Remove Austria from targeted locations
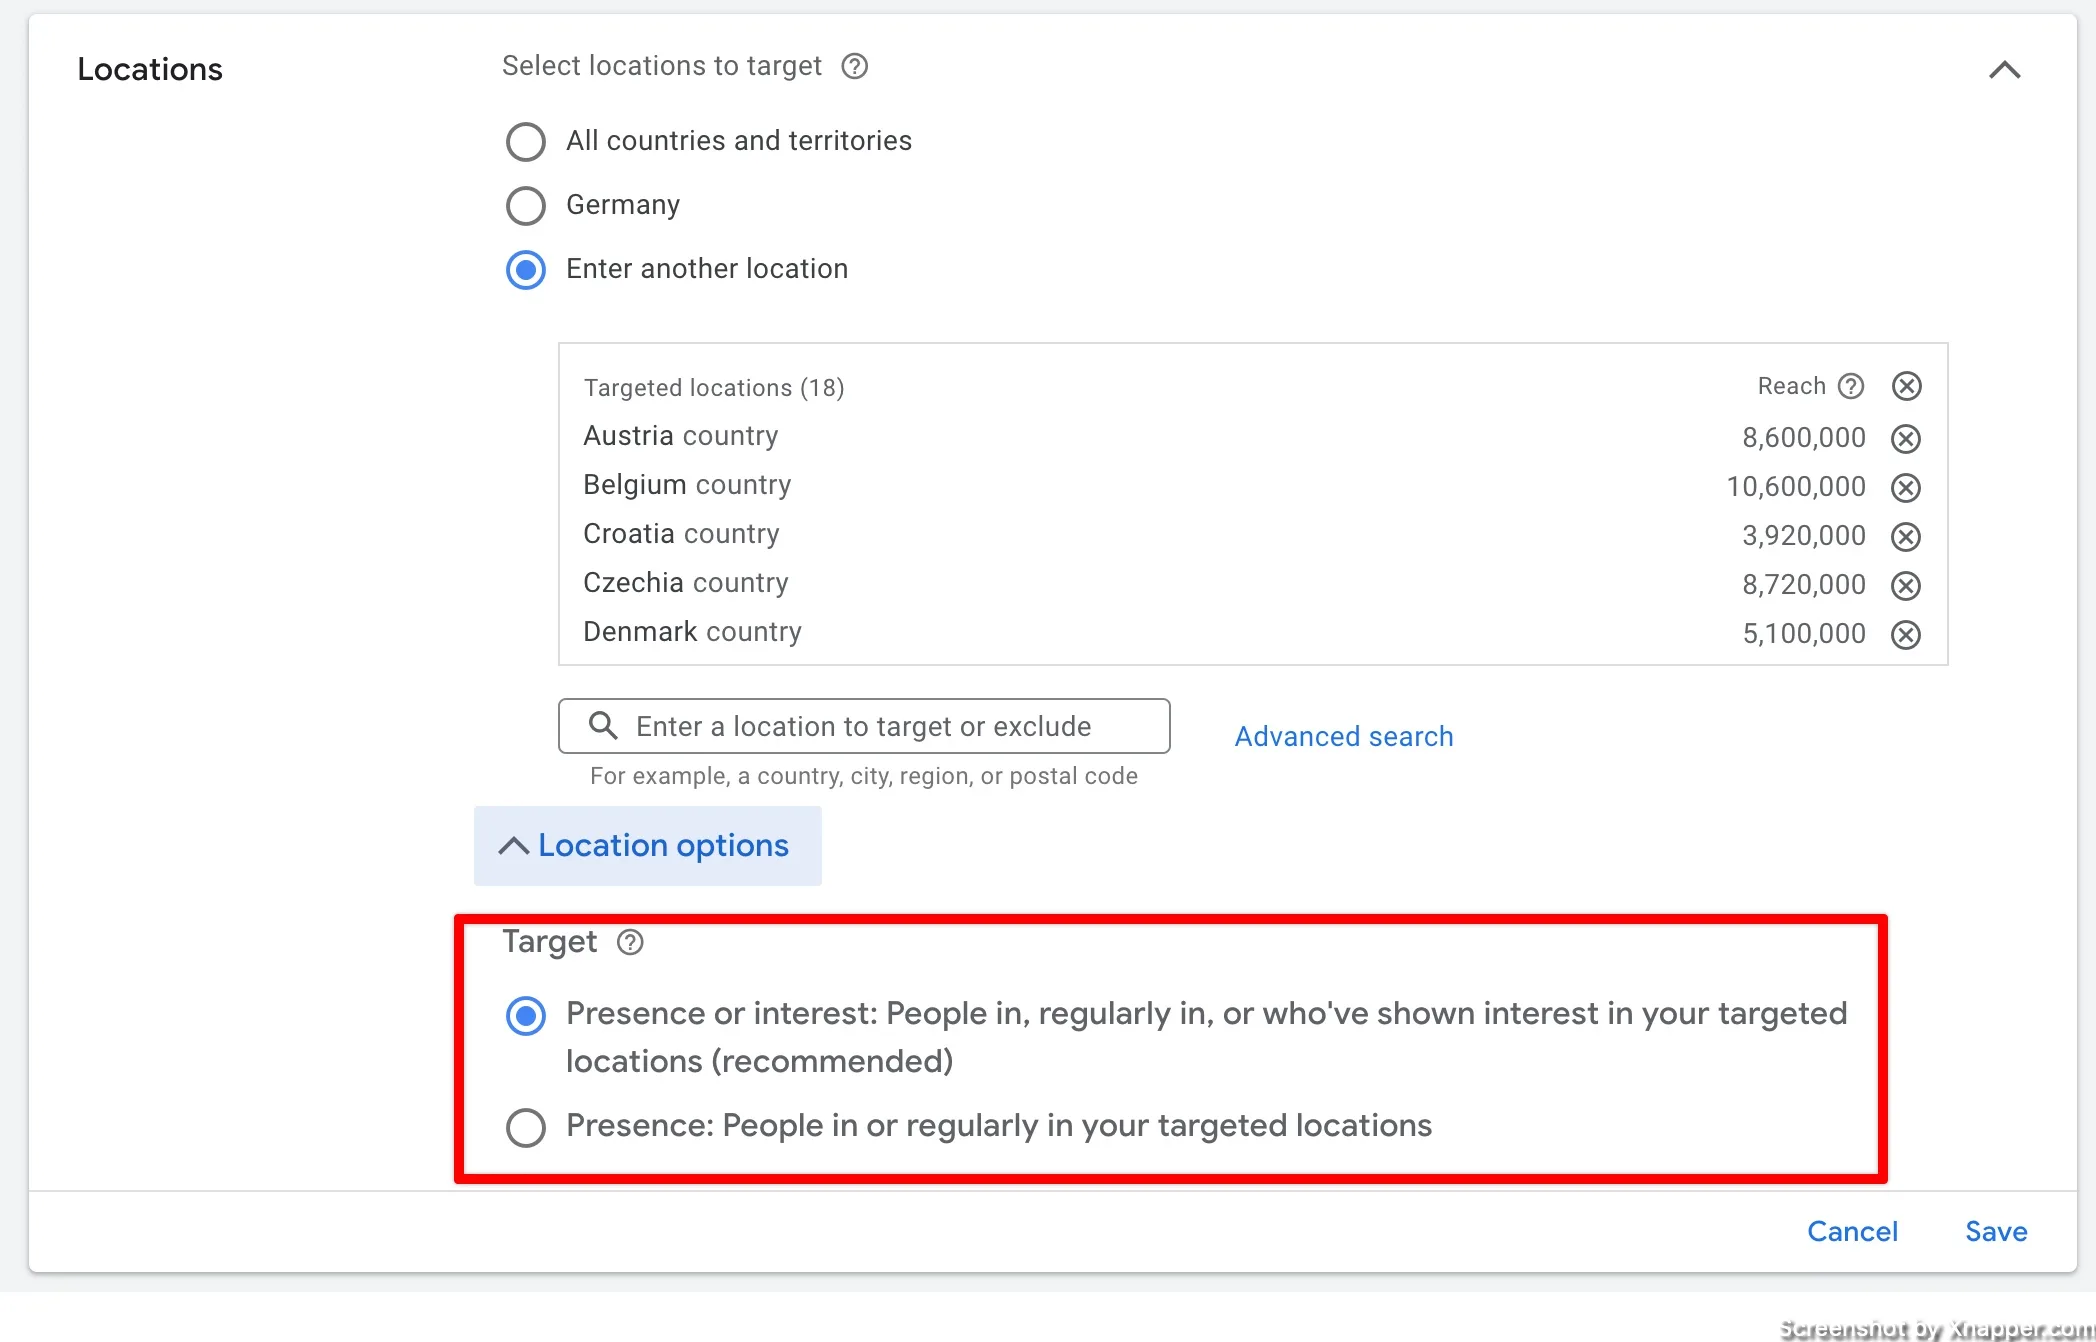This screenshot has width=2096, height=1342. point(1906,438)
